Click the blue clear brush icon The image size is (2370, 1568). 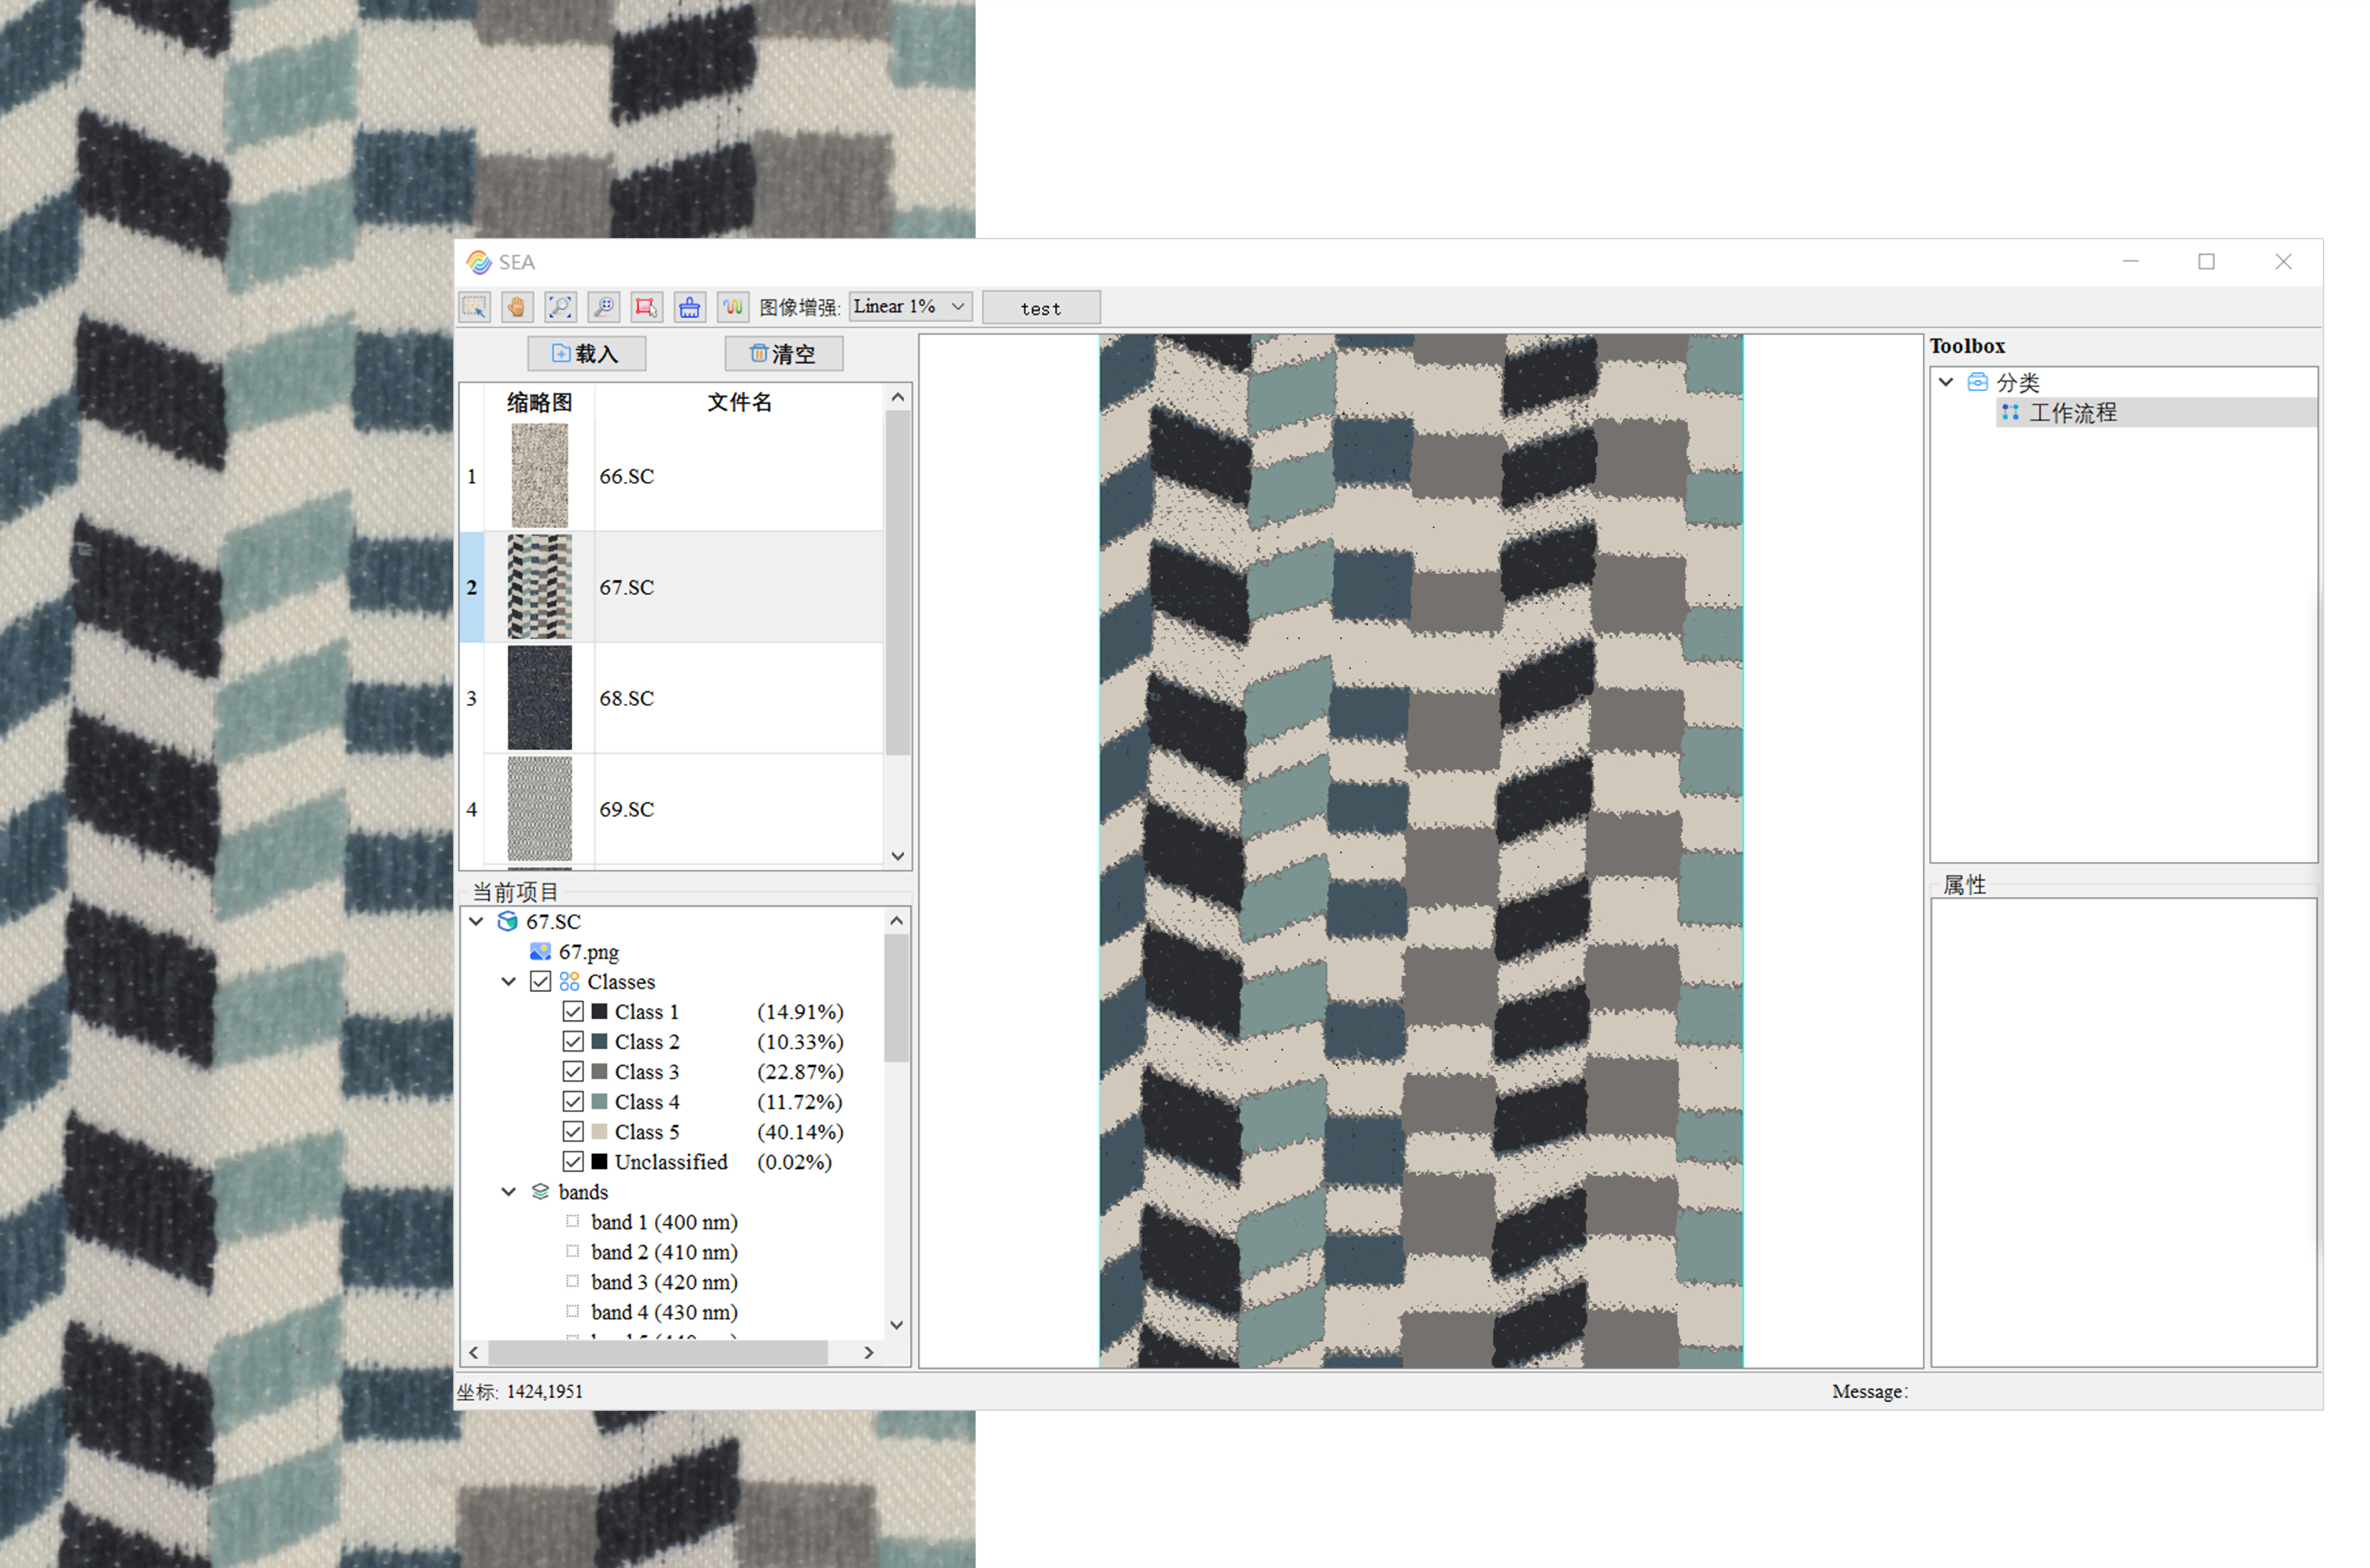click(x=689, y=307)
